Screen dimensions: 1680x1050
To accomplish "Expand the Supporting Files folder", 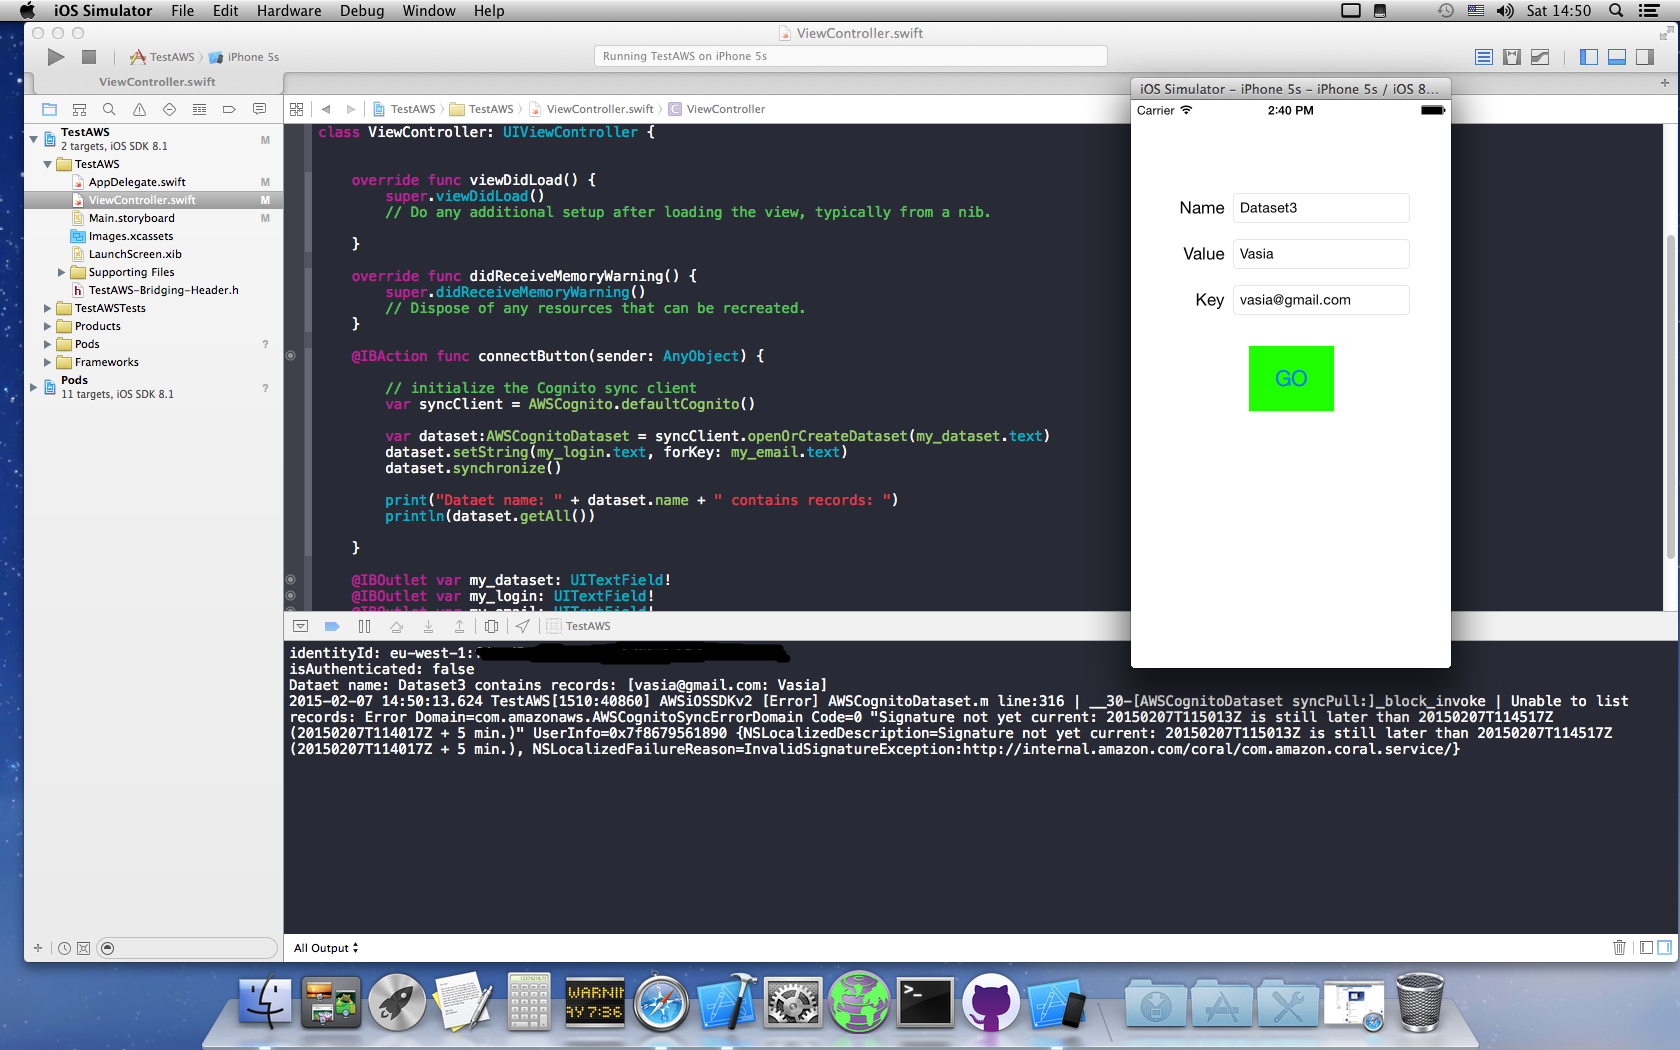I will [x=61, y=272].
